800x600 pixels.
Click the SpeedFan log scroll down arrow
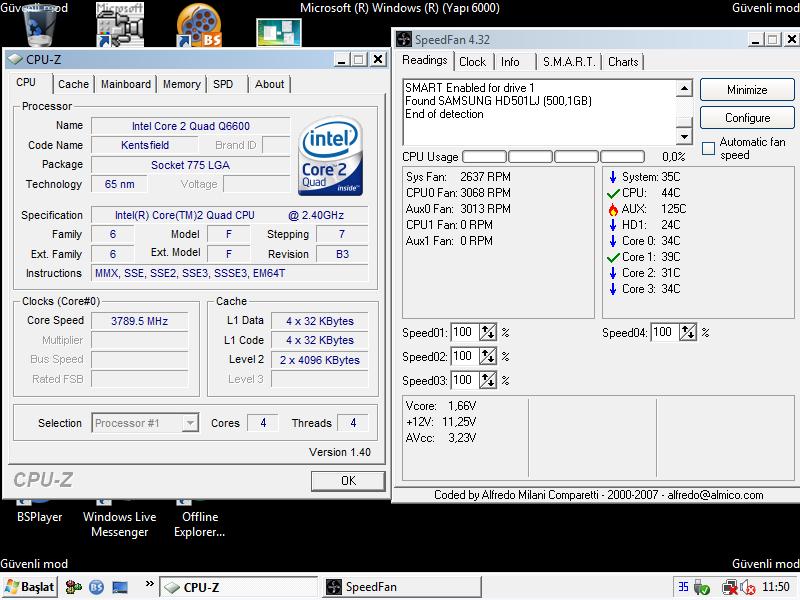click(x=684, y=136)
